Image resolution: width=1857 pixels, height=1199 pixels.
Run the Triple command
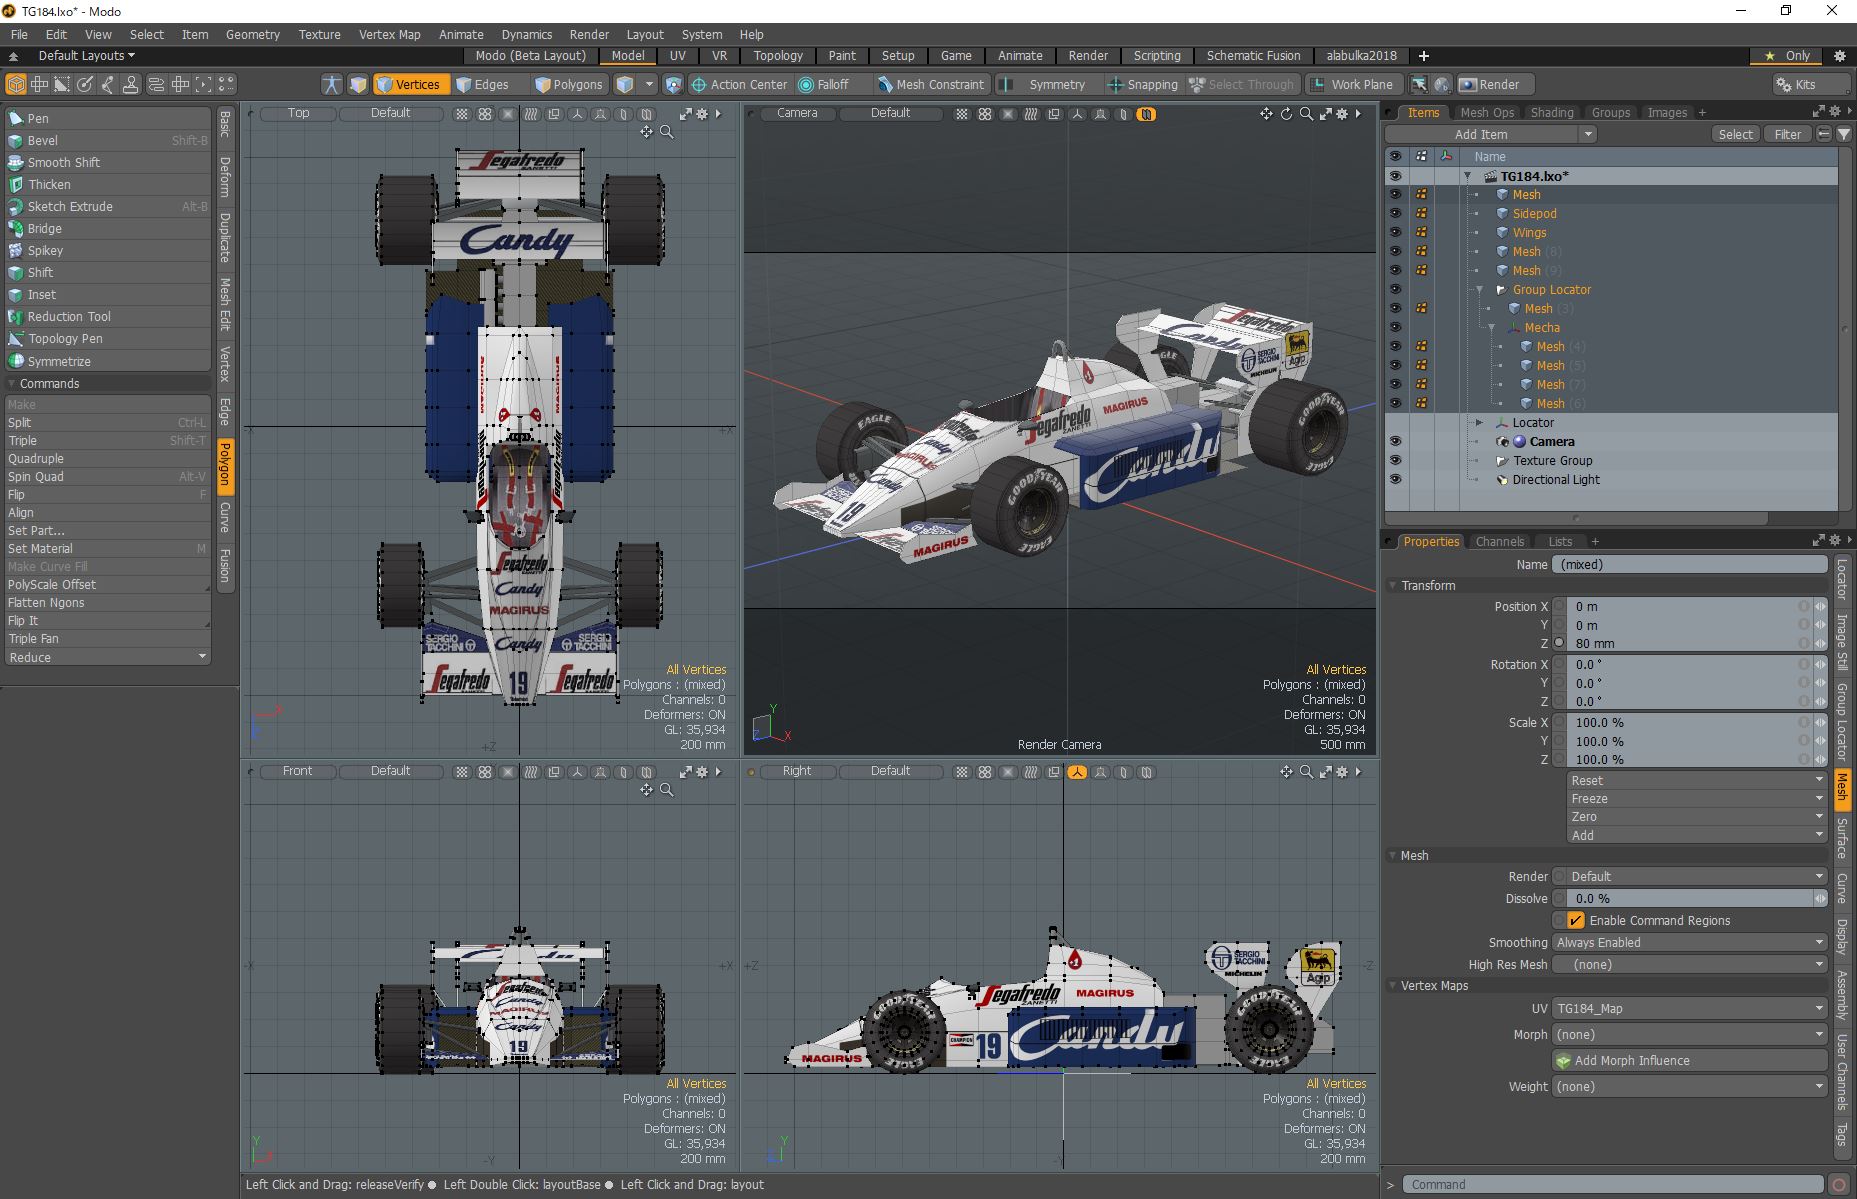coord(107,440)
